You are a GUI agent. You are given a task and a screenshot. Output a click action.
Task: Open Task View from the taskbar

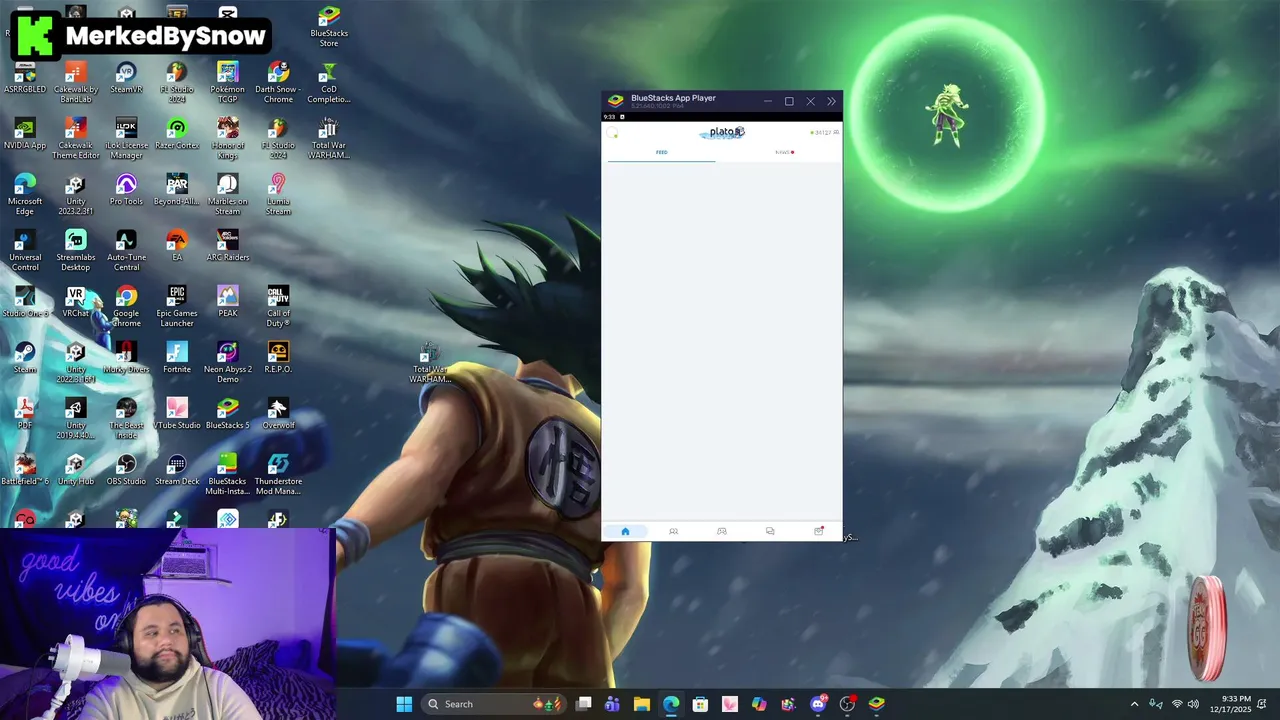tap(584, 704)
